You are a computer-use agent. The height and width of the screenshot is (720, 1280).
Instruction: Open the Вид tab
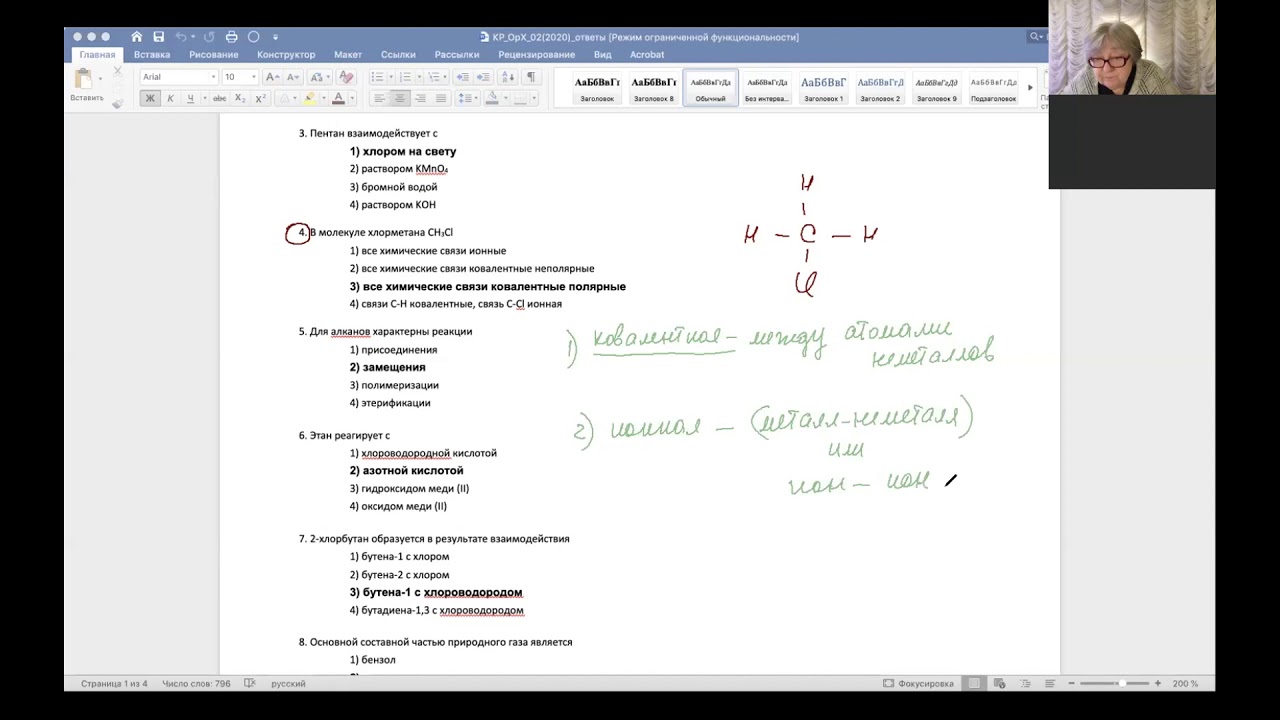(x=602, y=55)
